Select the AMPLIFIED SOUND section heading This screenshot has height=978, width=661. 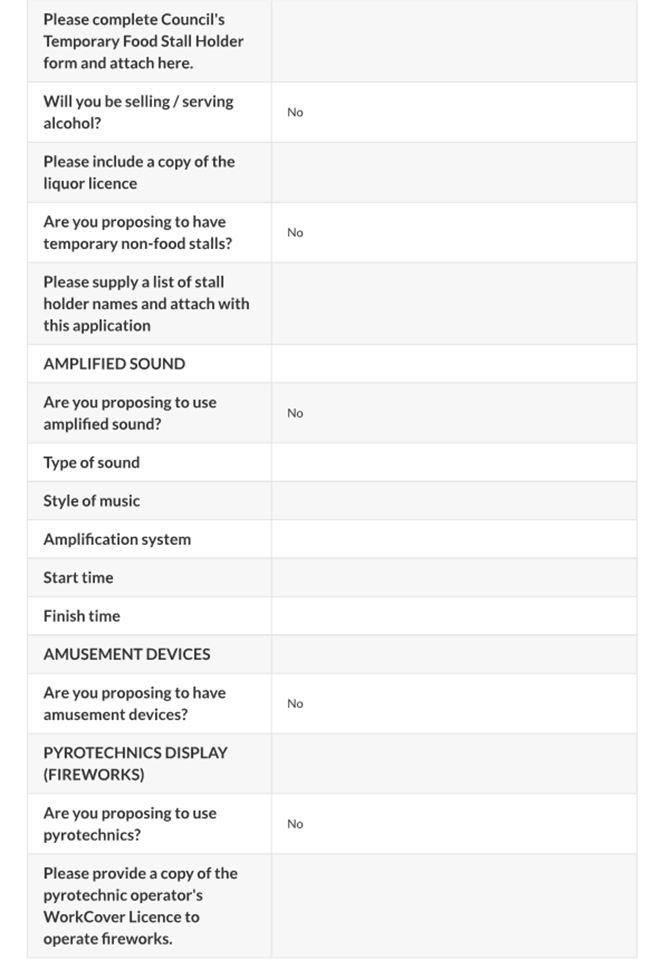(114, 363)
